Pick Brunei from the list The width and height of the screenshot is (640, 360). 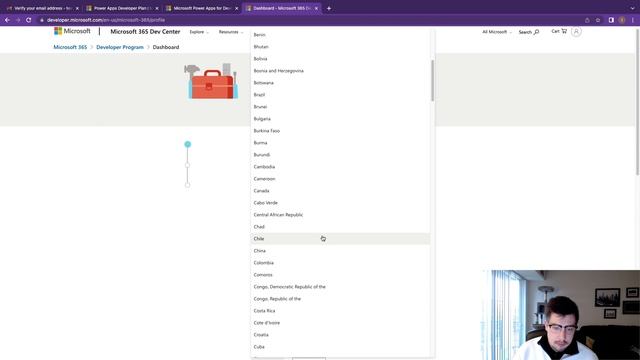coord(340,107)
